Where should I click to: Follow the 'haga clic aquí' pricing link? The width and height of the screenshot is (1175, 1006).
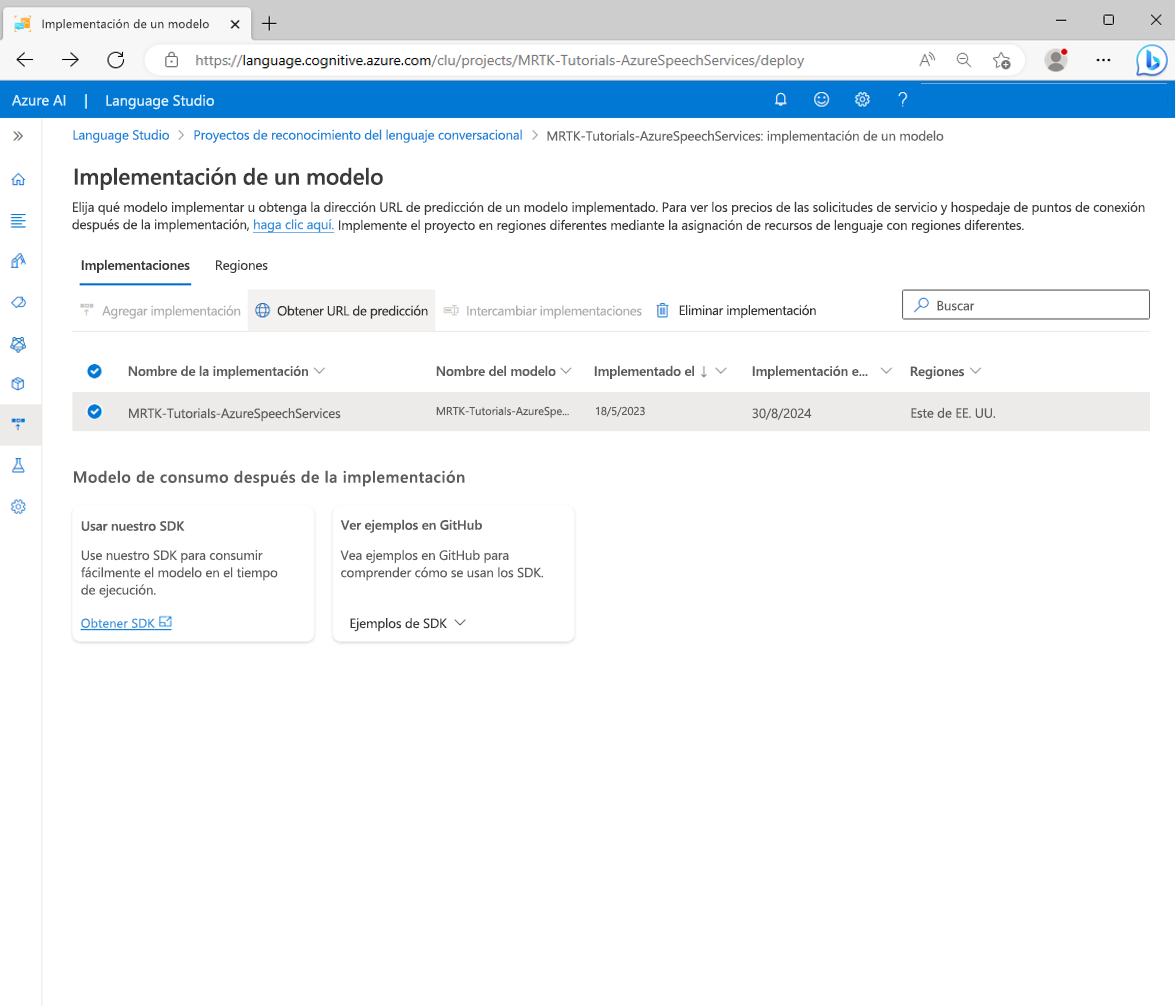pyautogui.click(x=294, y=225)
